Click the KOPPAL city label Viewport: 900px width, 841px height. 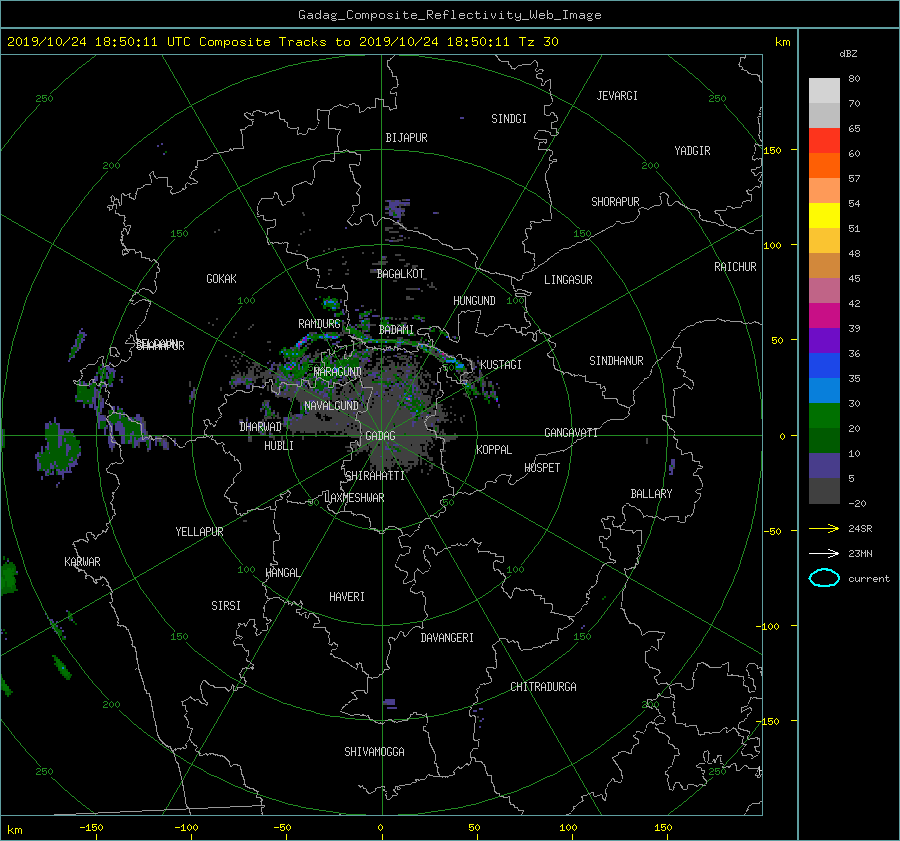click(494, 450)
